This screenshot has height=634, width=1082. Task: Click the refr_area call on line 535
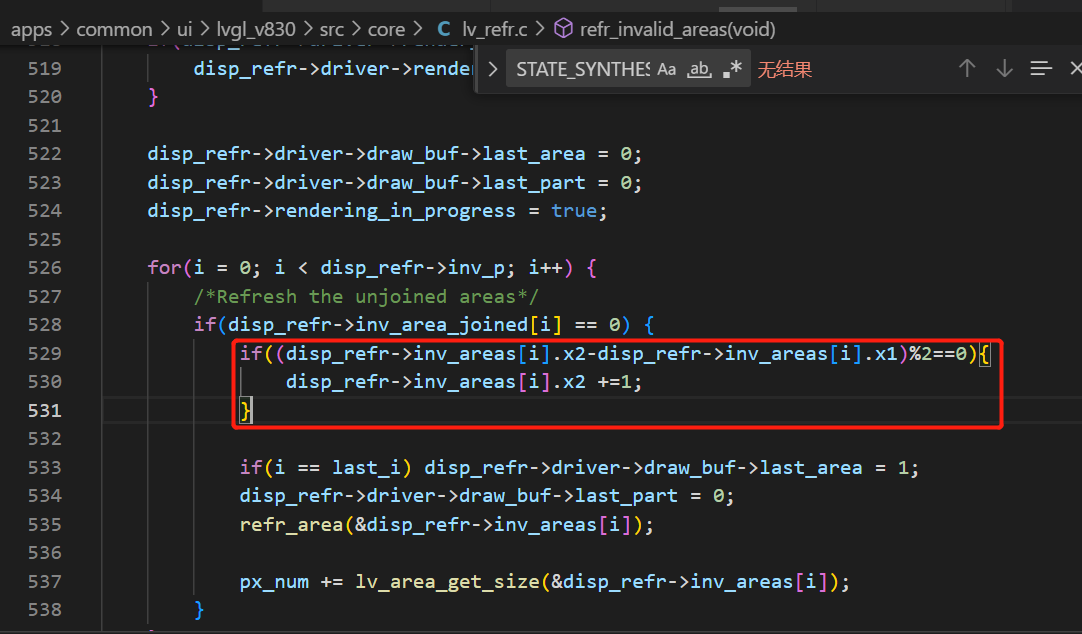click(x=446, y=525)
